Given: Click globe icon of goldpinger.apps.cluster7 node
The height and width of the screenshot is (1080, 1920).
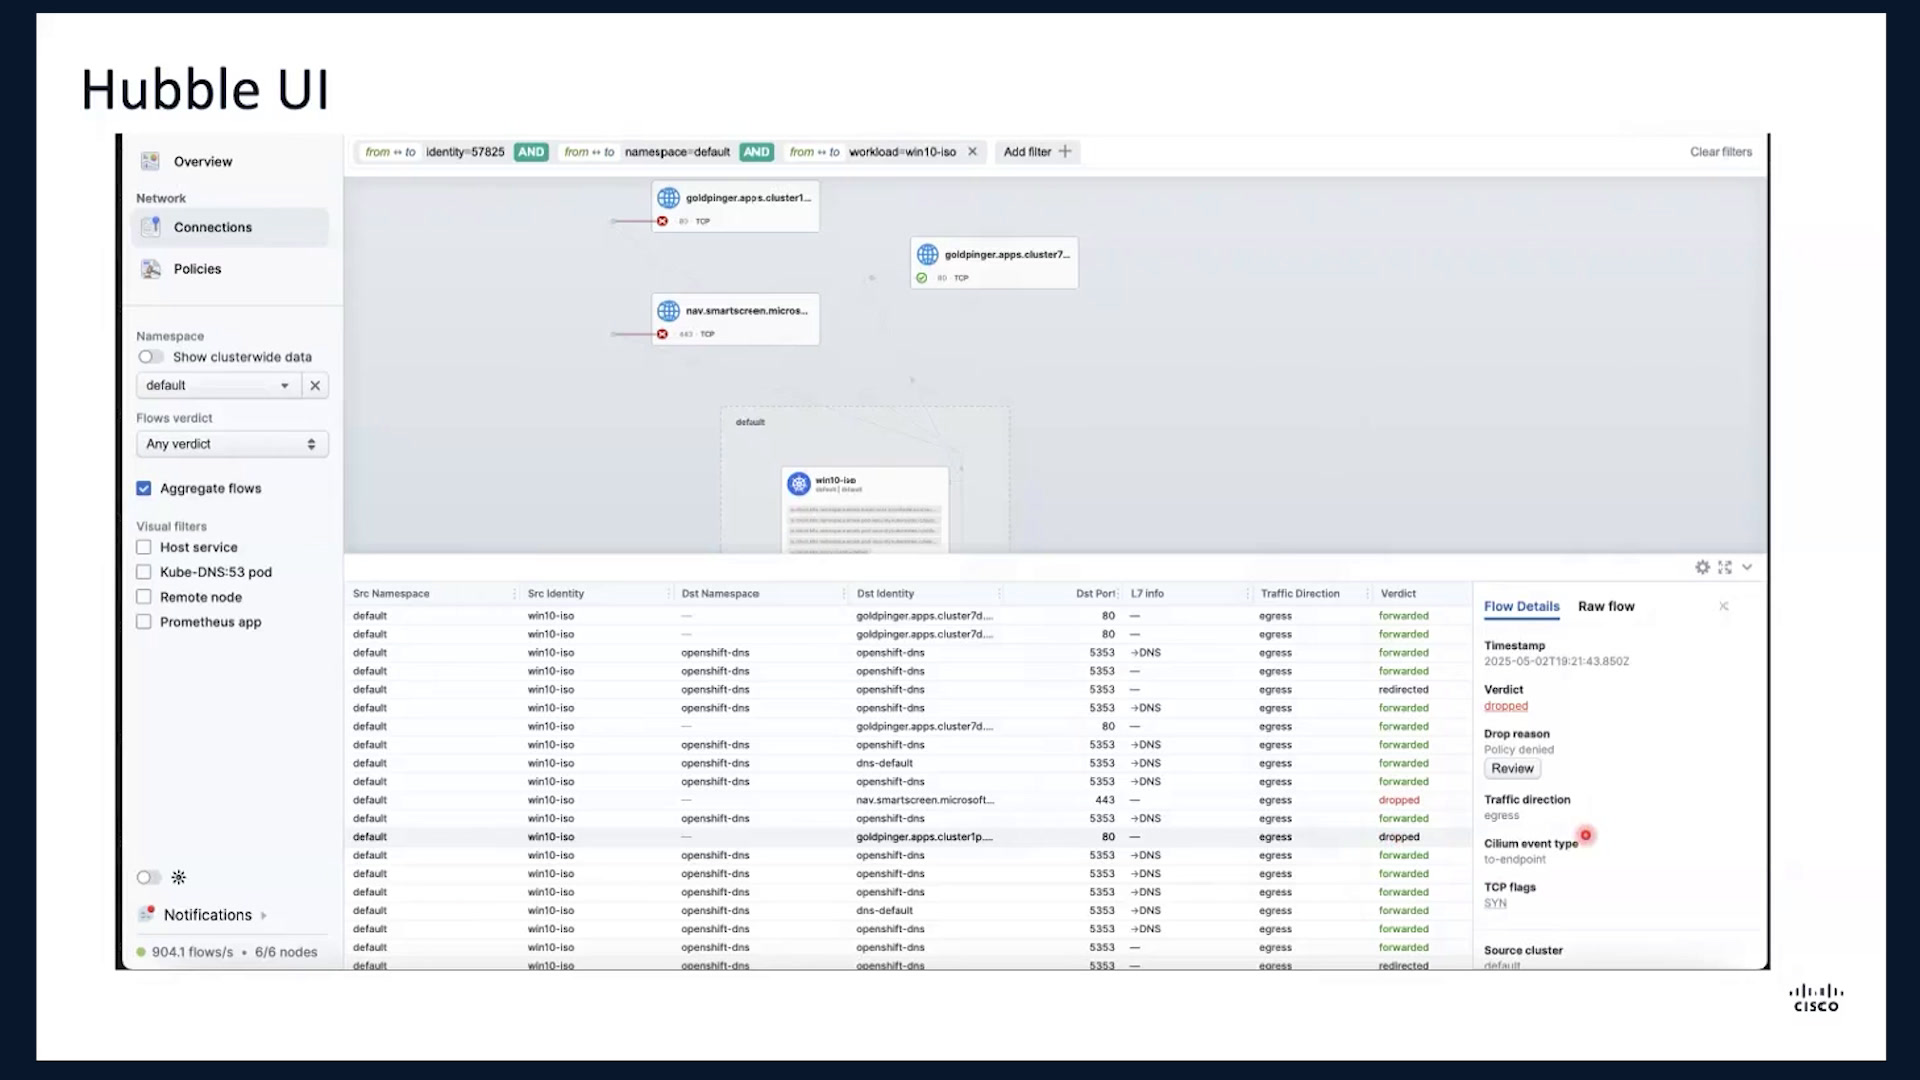Looking at the screenshot, I should tap(927, 255).
